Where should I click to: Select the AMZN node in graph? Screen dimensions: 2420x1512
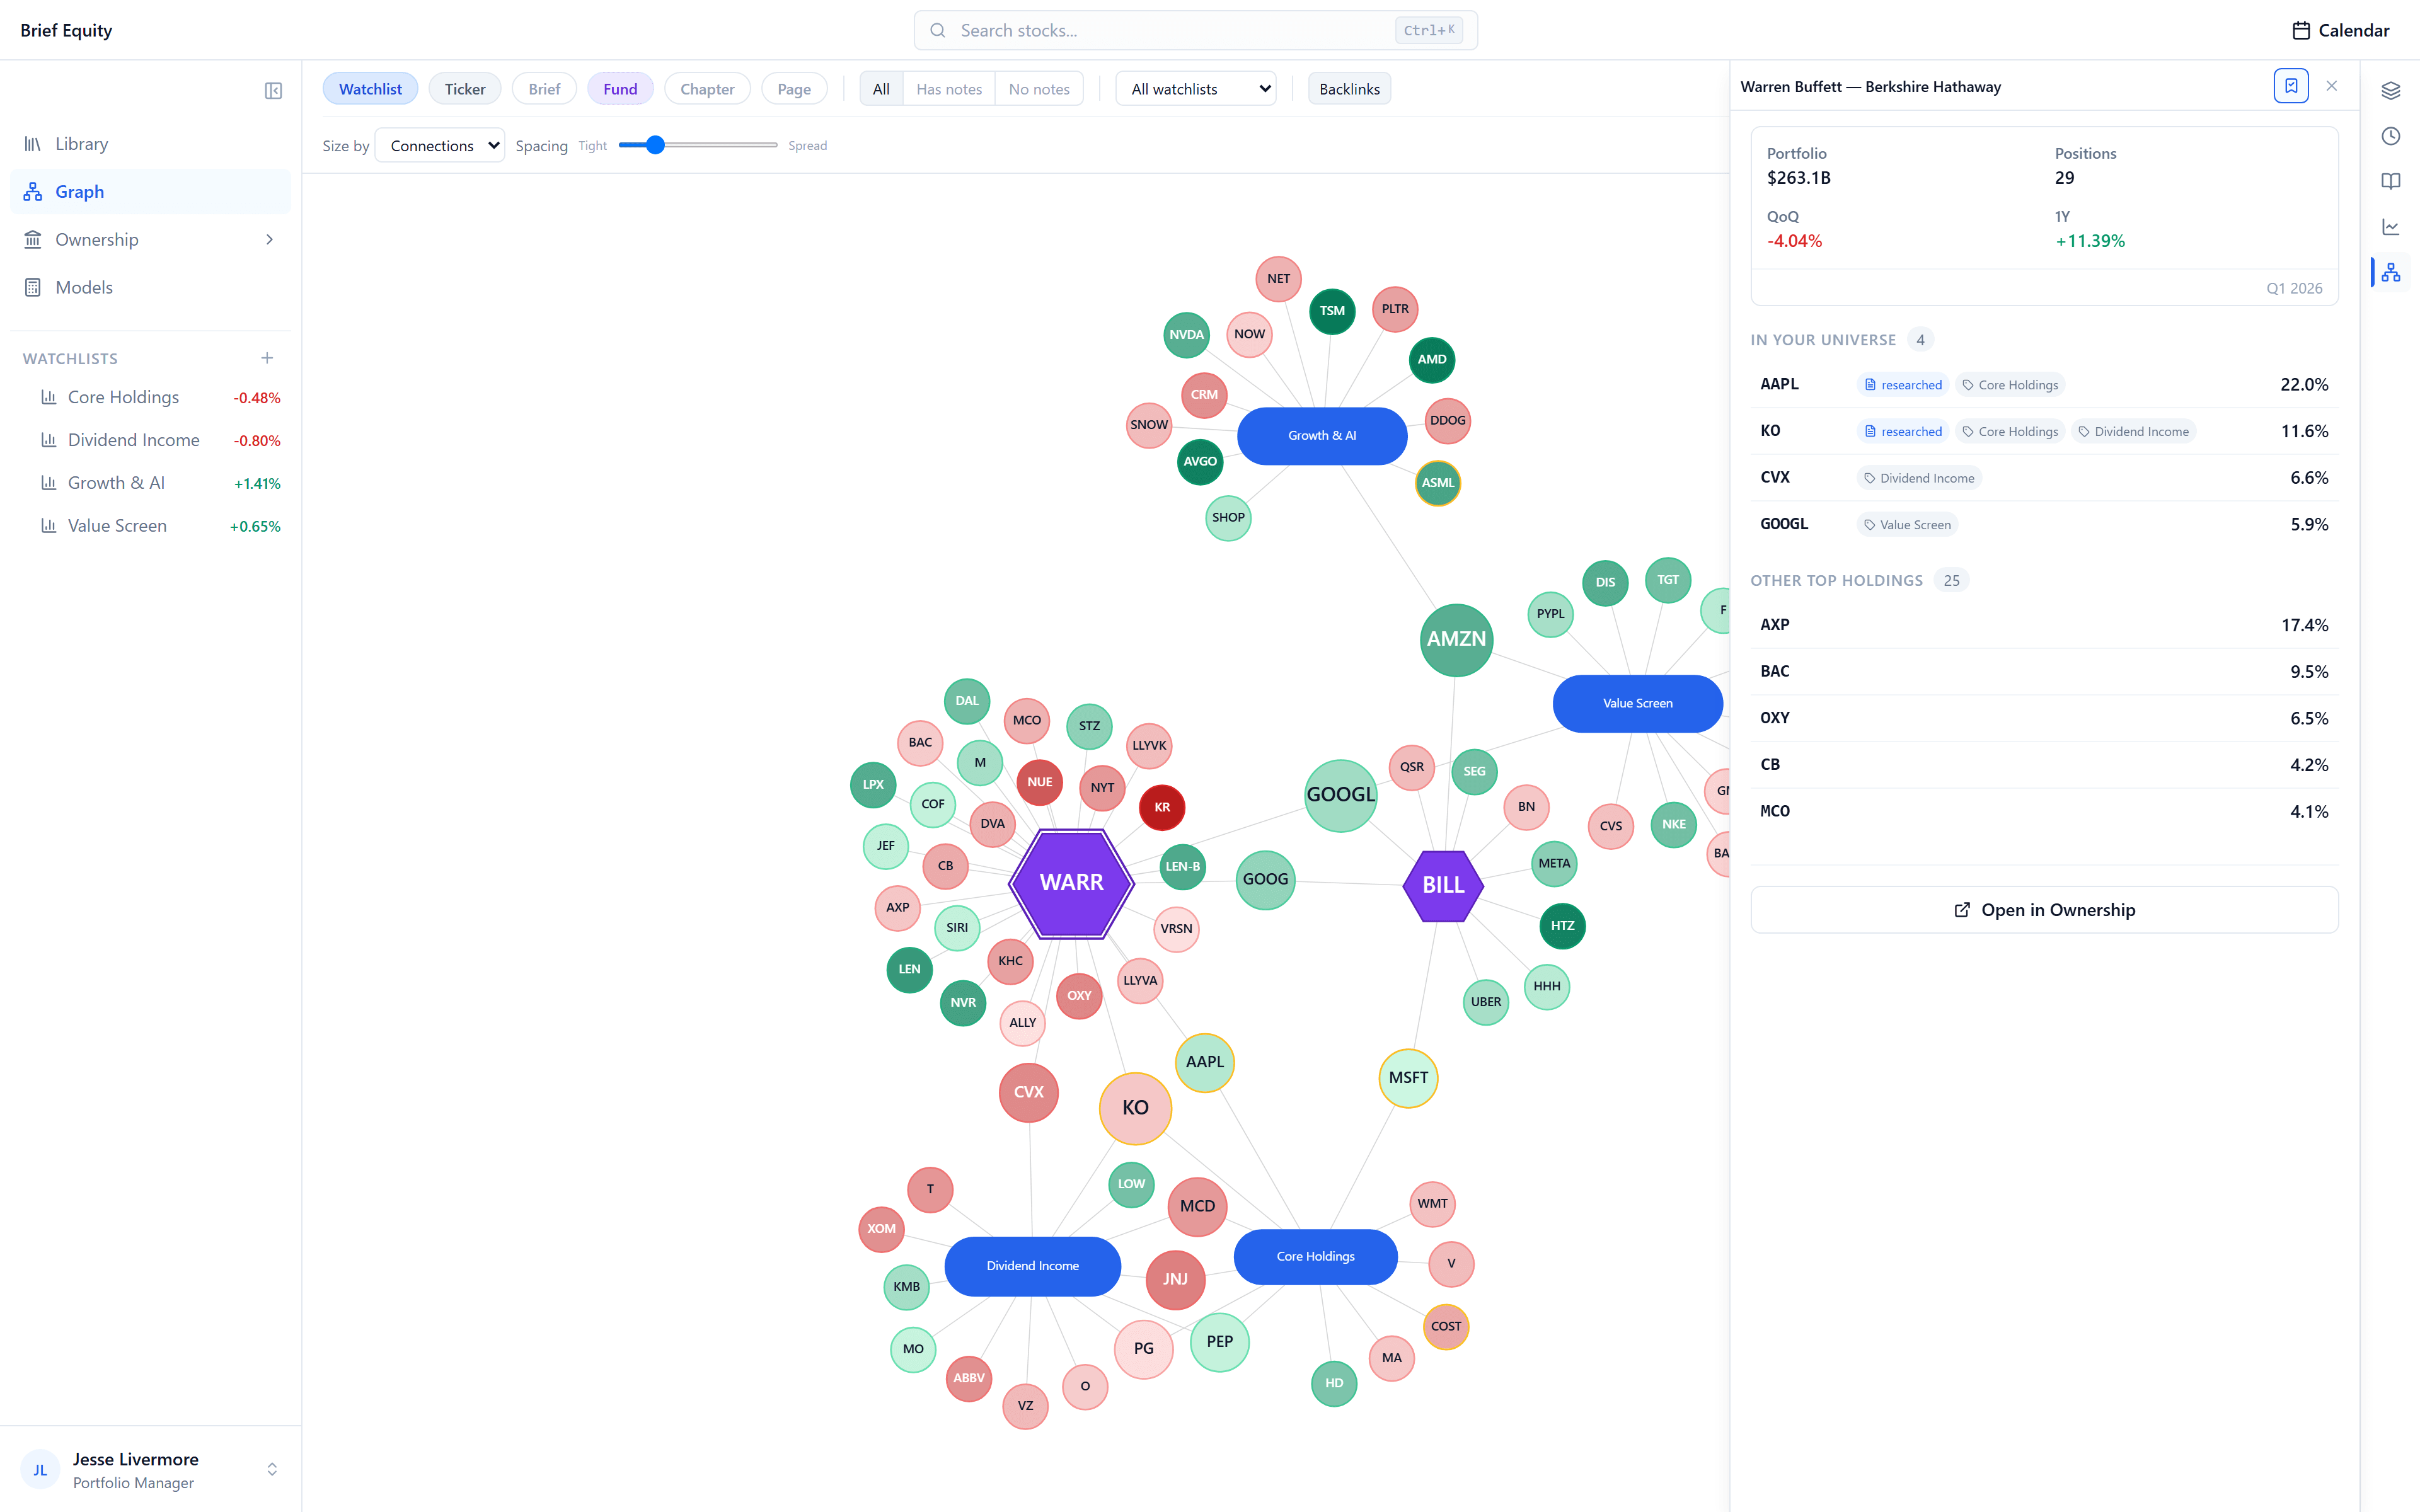pyautogui.click(x=1456, y=639)
